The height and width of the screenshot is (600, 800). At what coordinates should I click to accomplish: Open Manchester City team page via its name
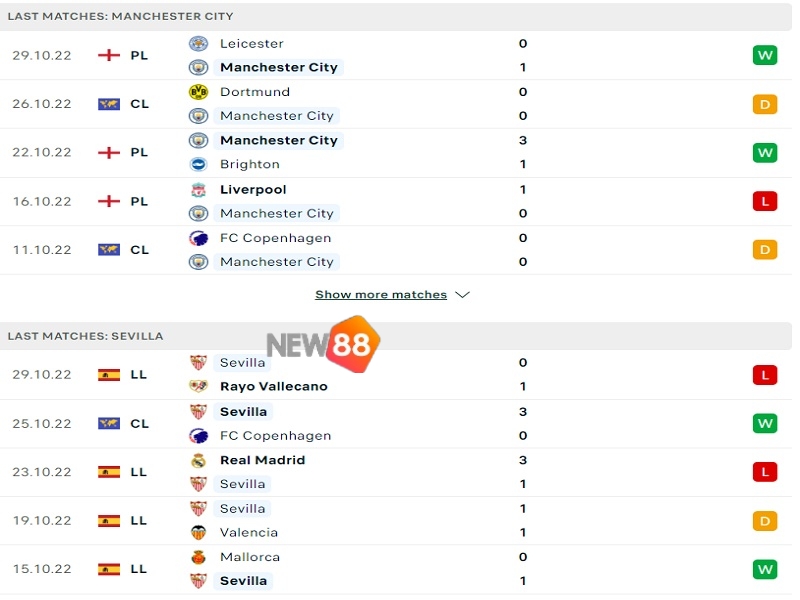point(279,67)
